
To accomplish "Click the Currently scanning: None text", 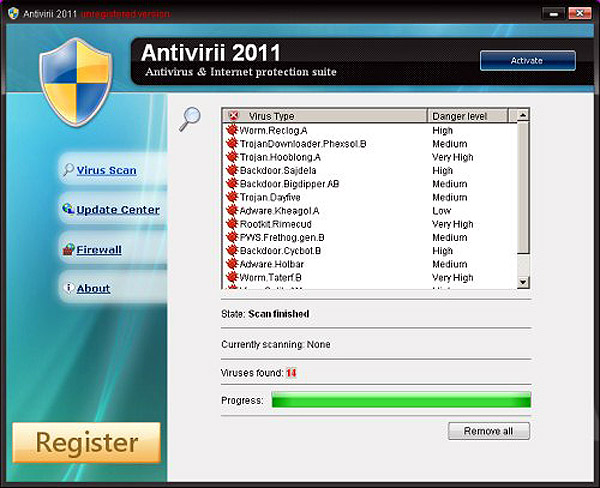I will tap(276, 344).
